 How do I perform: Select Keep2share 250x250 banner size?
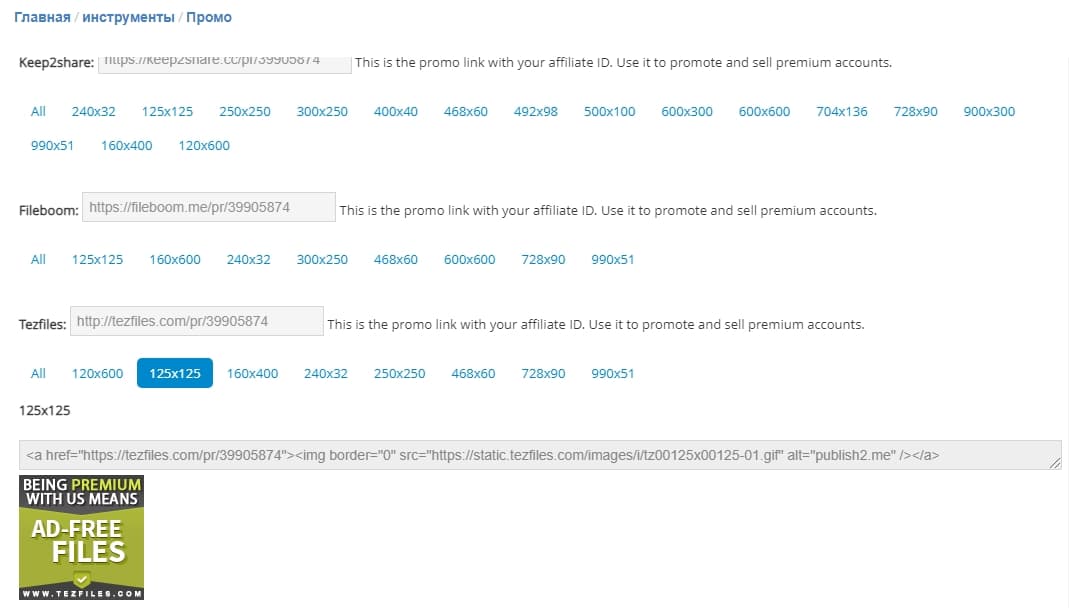[245, 111]
